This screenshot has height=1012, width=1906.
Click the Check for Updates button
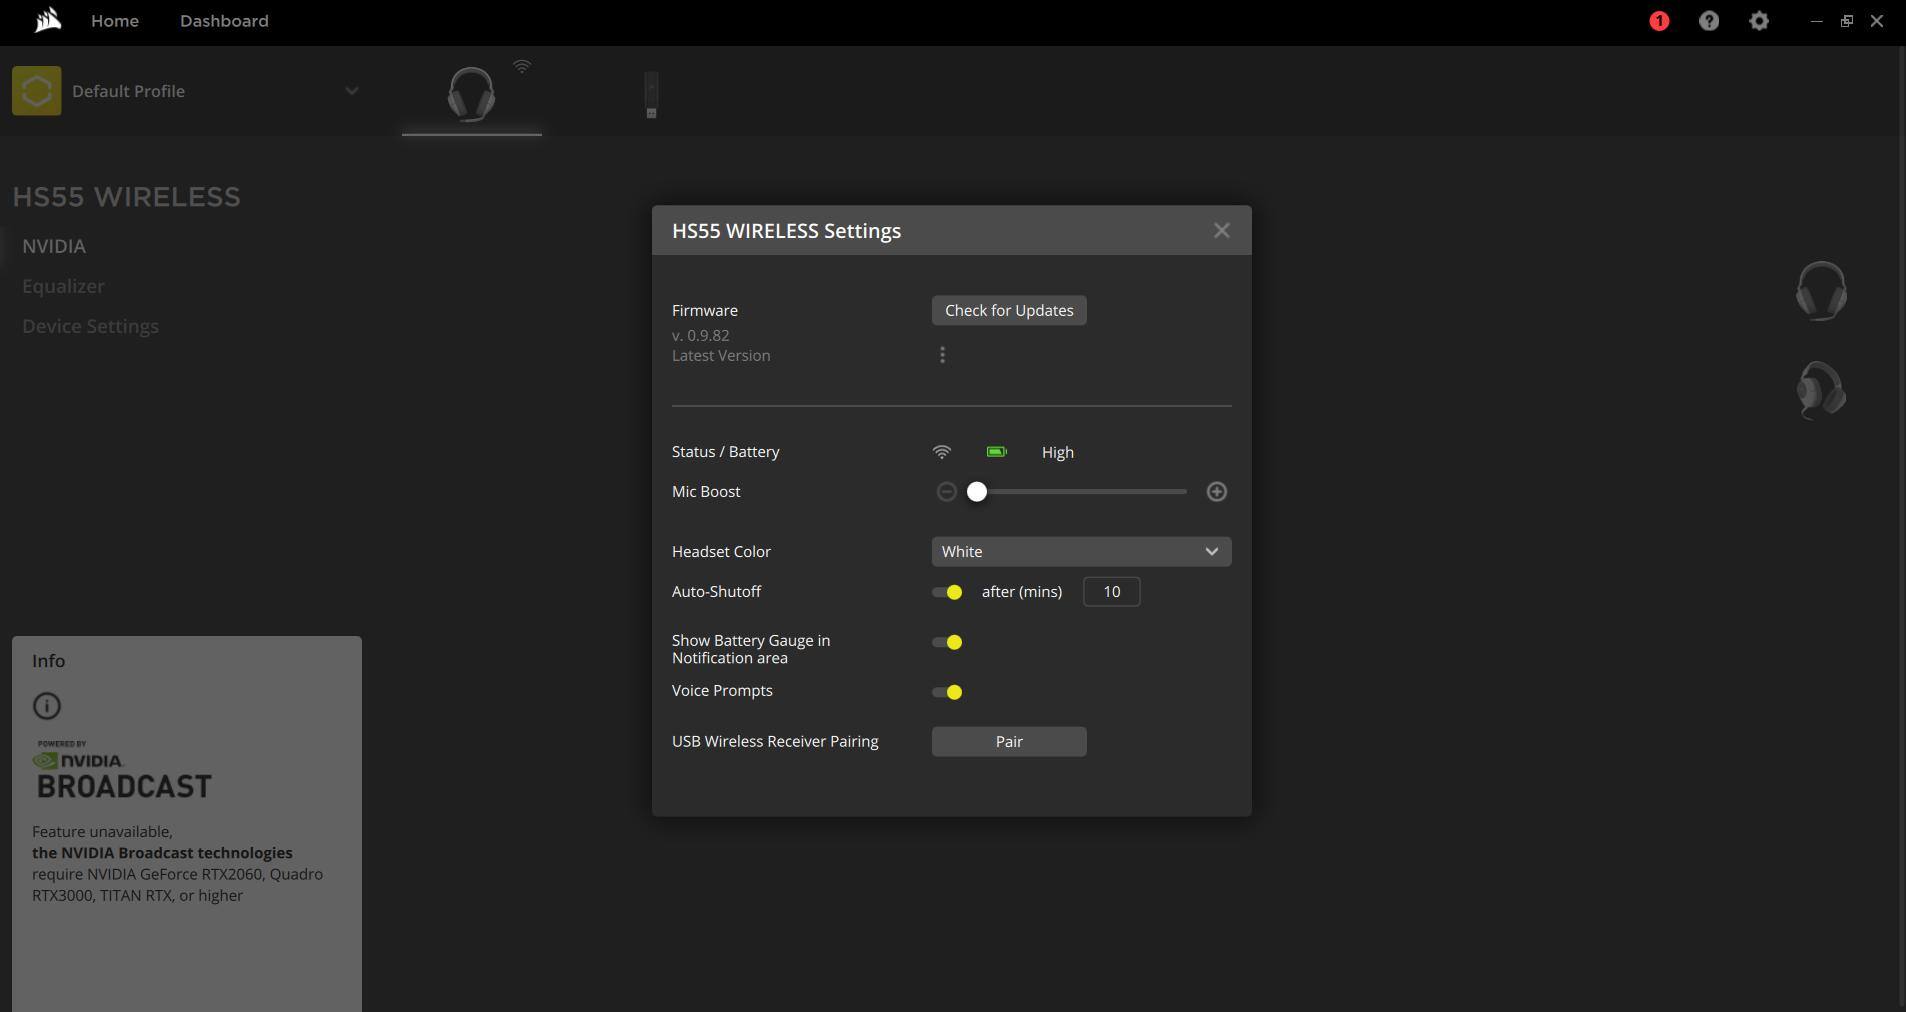click(x=1009, y=311)
